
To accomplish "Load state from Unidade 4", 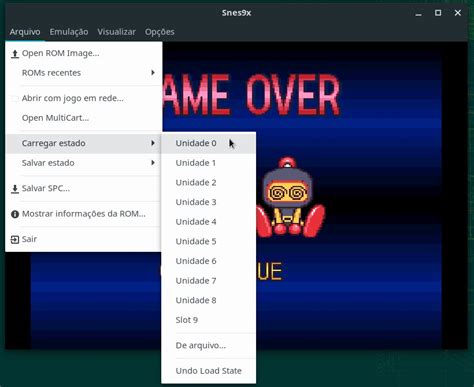I will click(209, 222).
